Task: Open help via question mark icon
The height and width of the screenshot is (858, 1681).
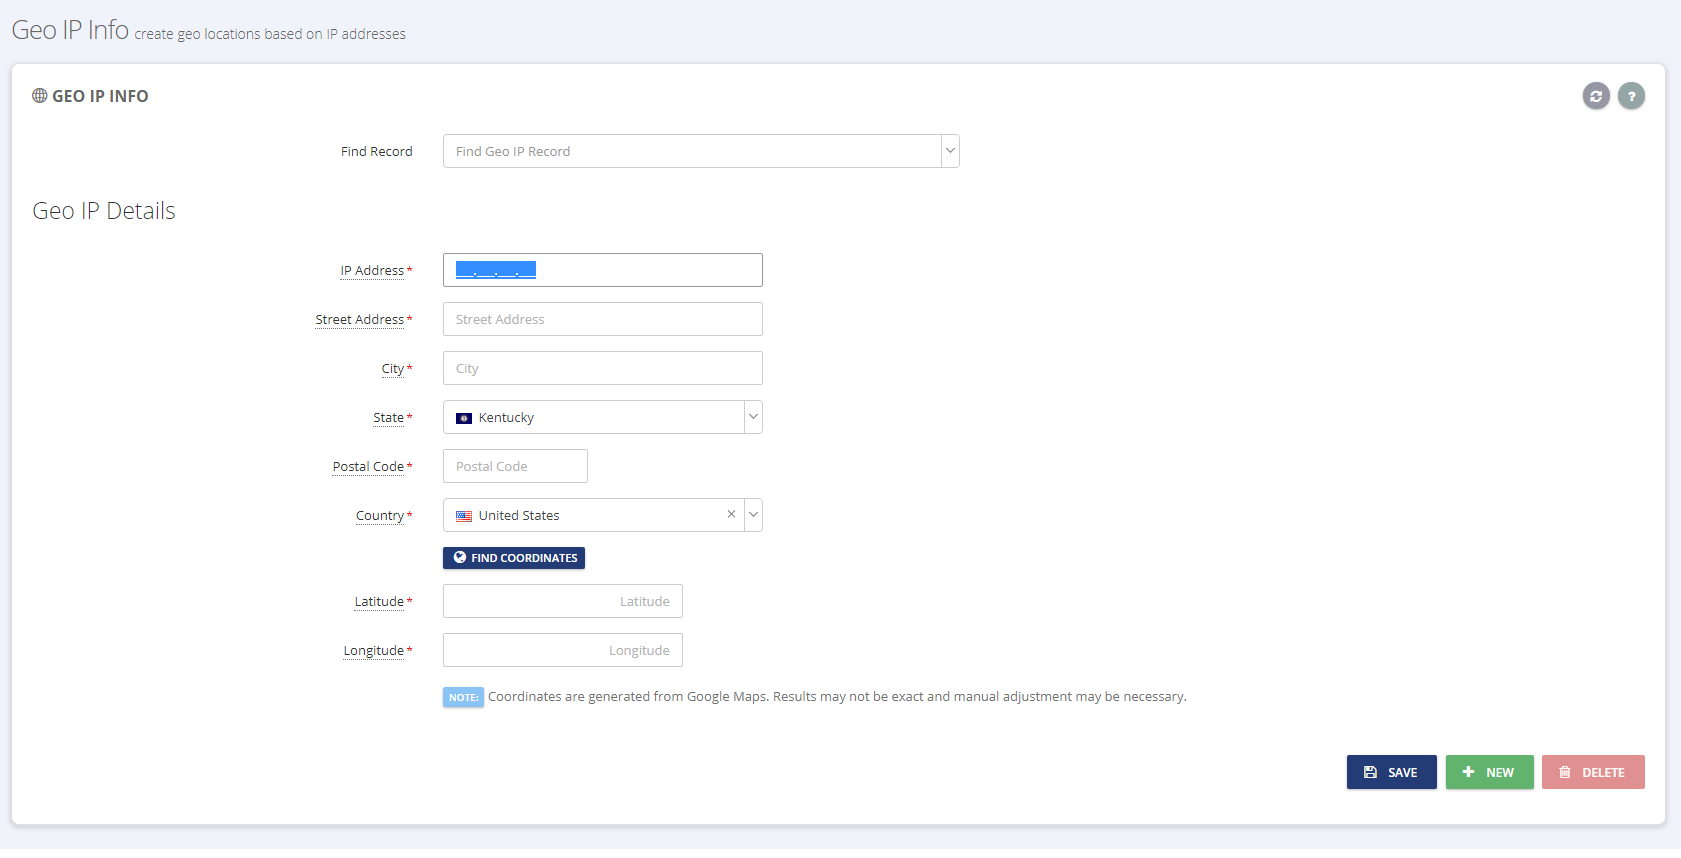Action: [x=1631, y=96]
